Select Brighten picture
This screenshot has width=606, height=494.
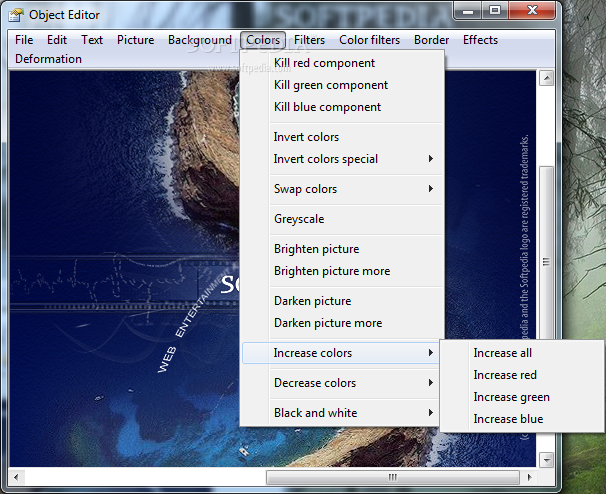tap(342, 249)
